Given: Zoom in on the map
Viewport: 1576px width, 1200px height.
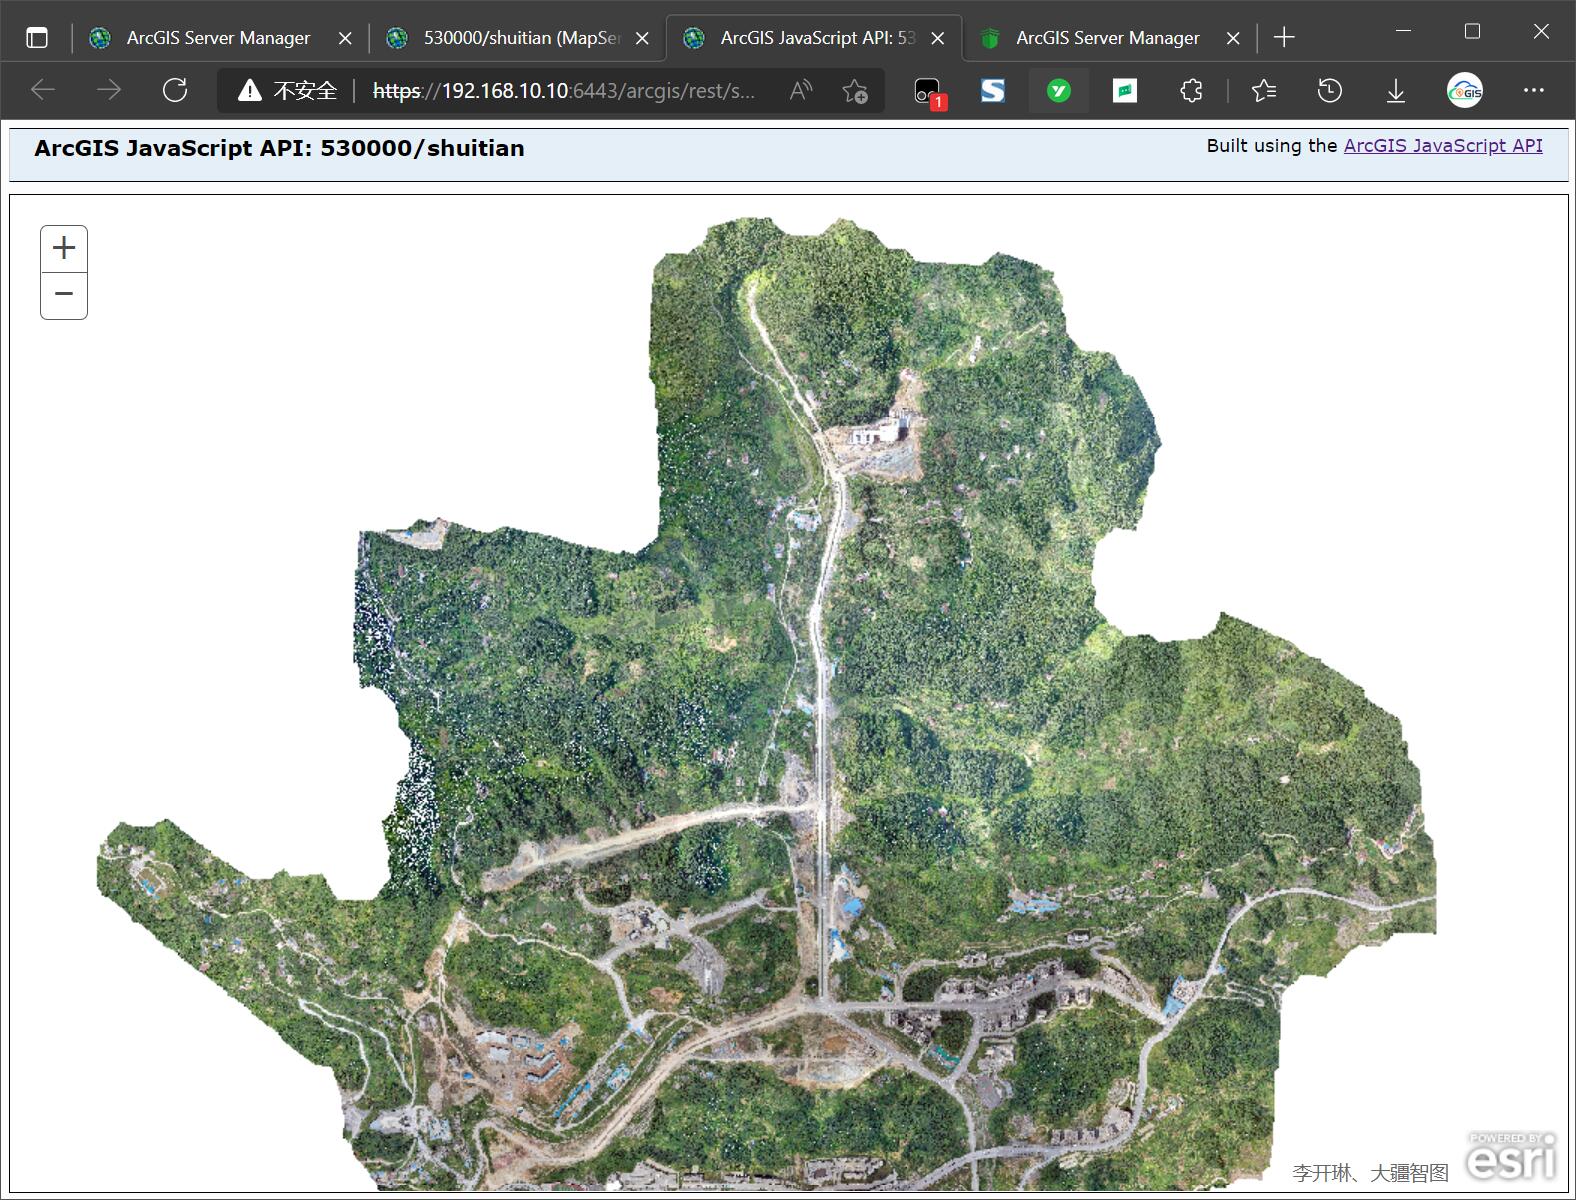Looking at the screenshot, I should click(64, 248).
